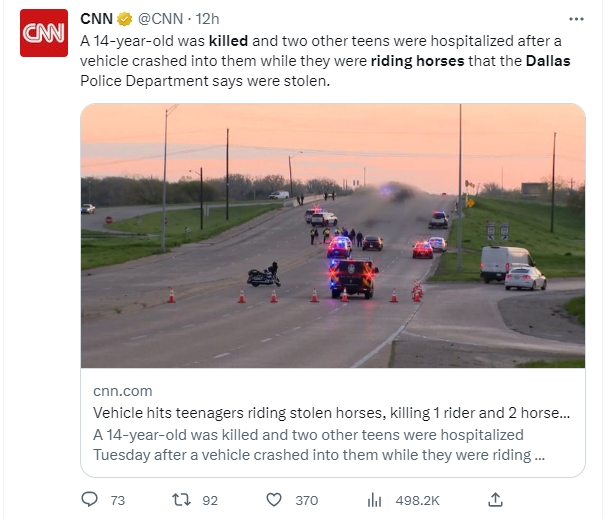Open the CNN display name link

pyautogui.click(x=96, y=18)
